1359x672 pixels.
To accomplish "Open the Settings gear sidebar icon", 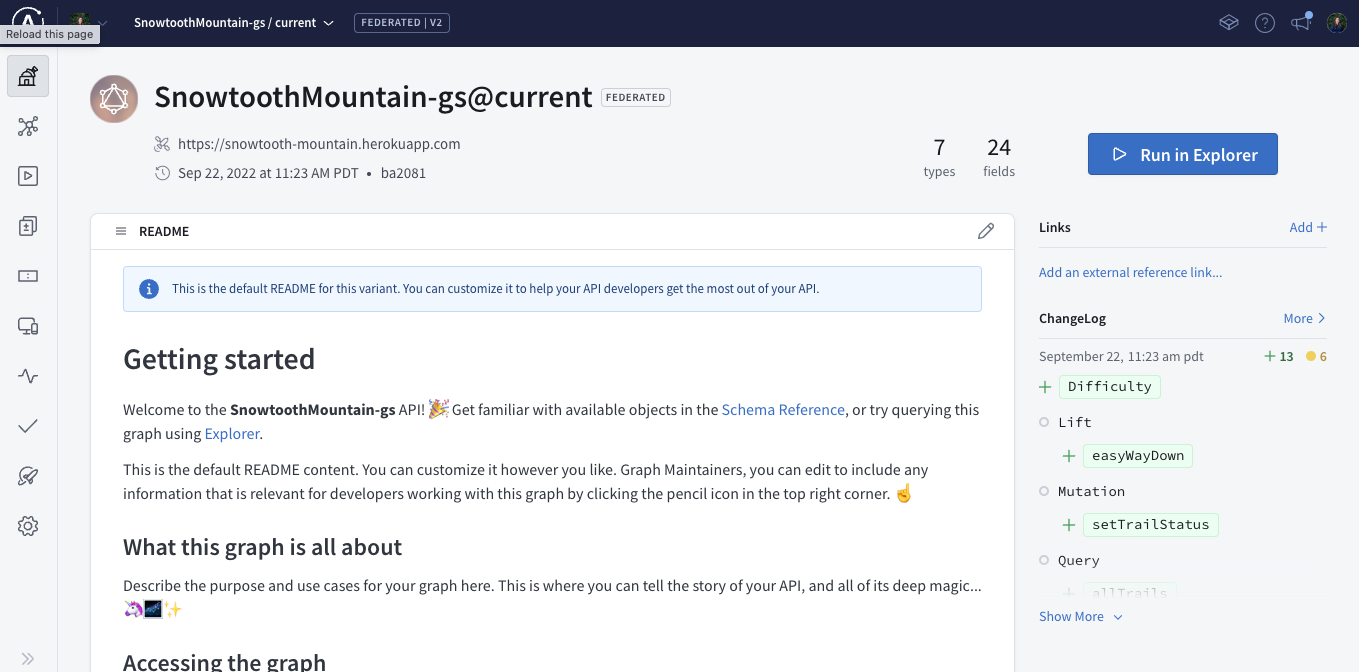I will pyautogui.click(x=28, y=526).
